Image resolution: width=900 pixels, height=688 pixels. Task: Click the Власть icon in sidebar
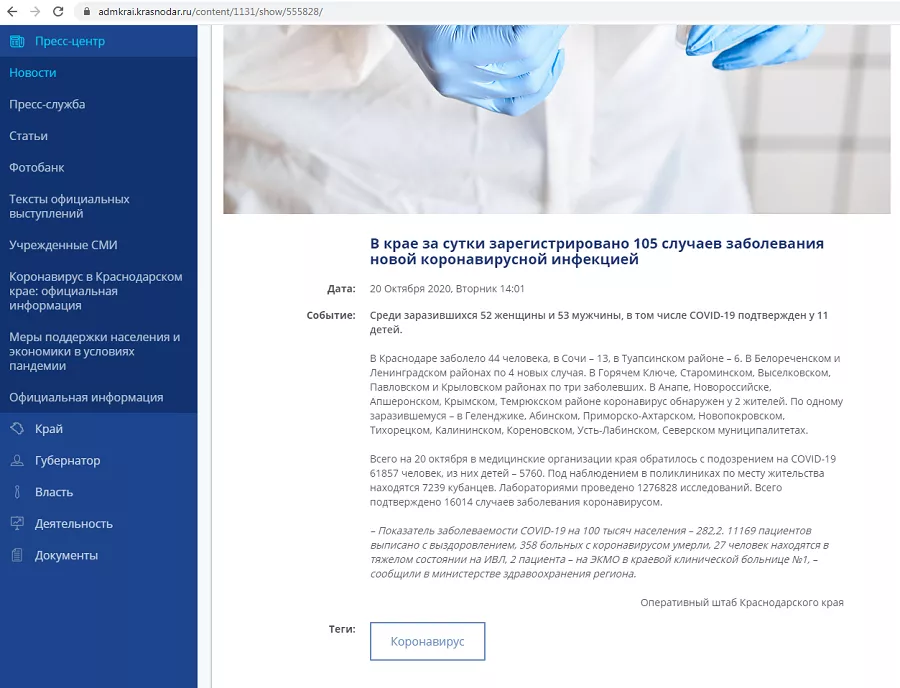[16, 492]
